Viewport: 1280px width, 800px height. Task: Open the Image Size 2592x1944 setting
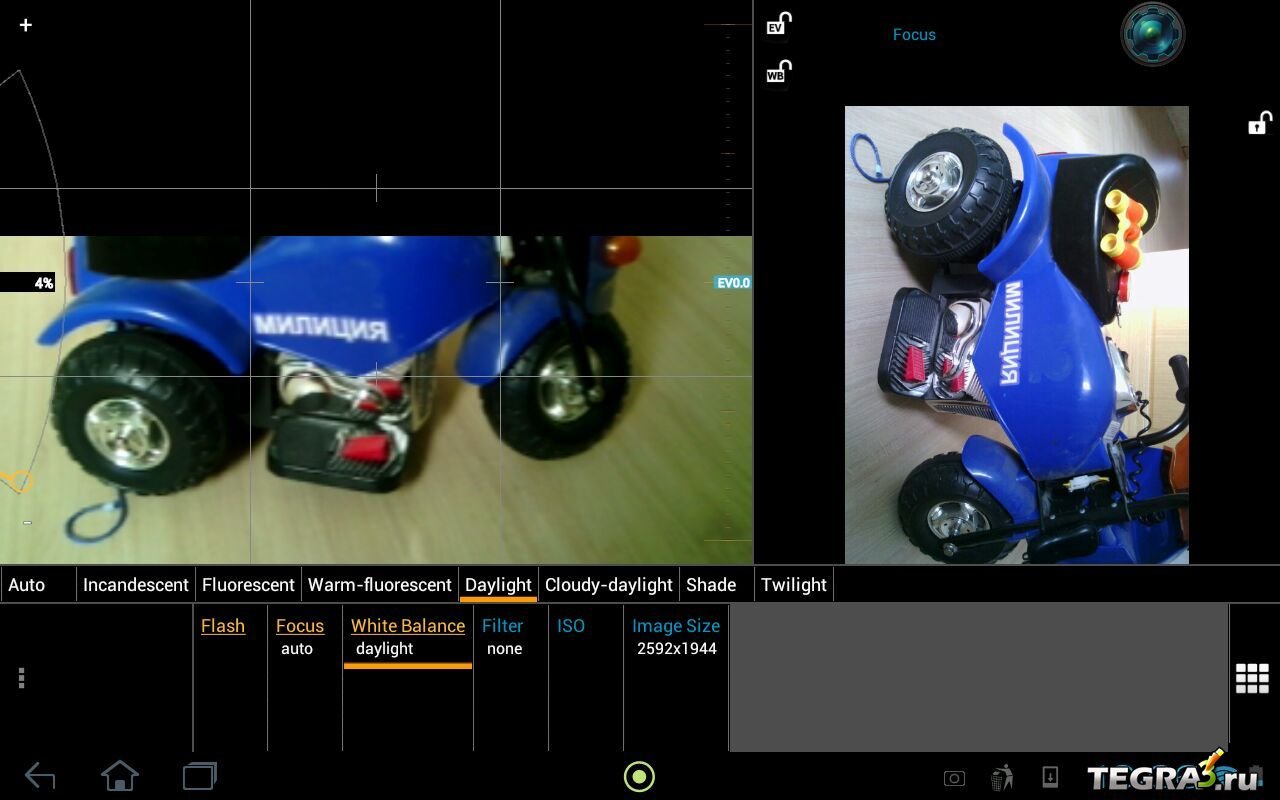676,637
